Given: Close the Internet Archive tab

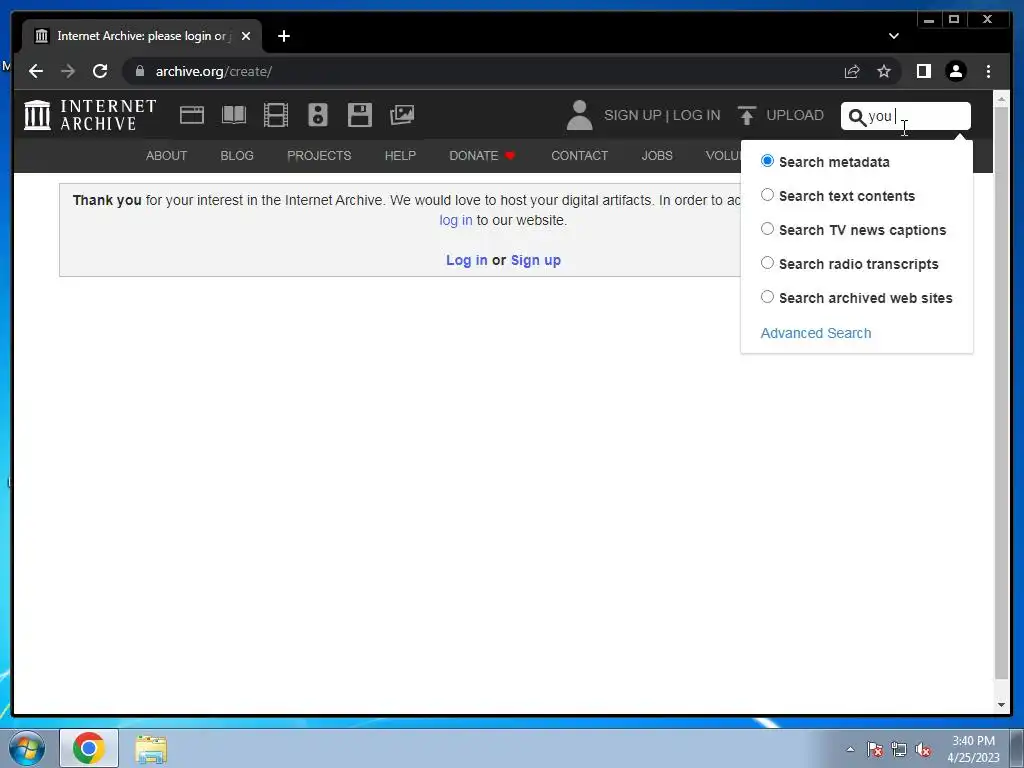Looking at the screenshot, I should [x=246, y=36].
